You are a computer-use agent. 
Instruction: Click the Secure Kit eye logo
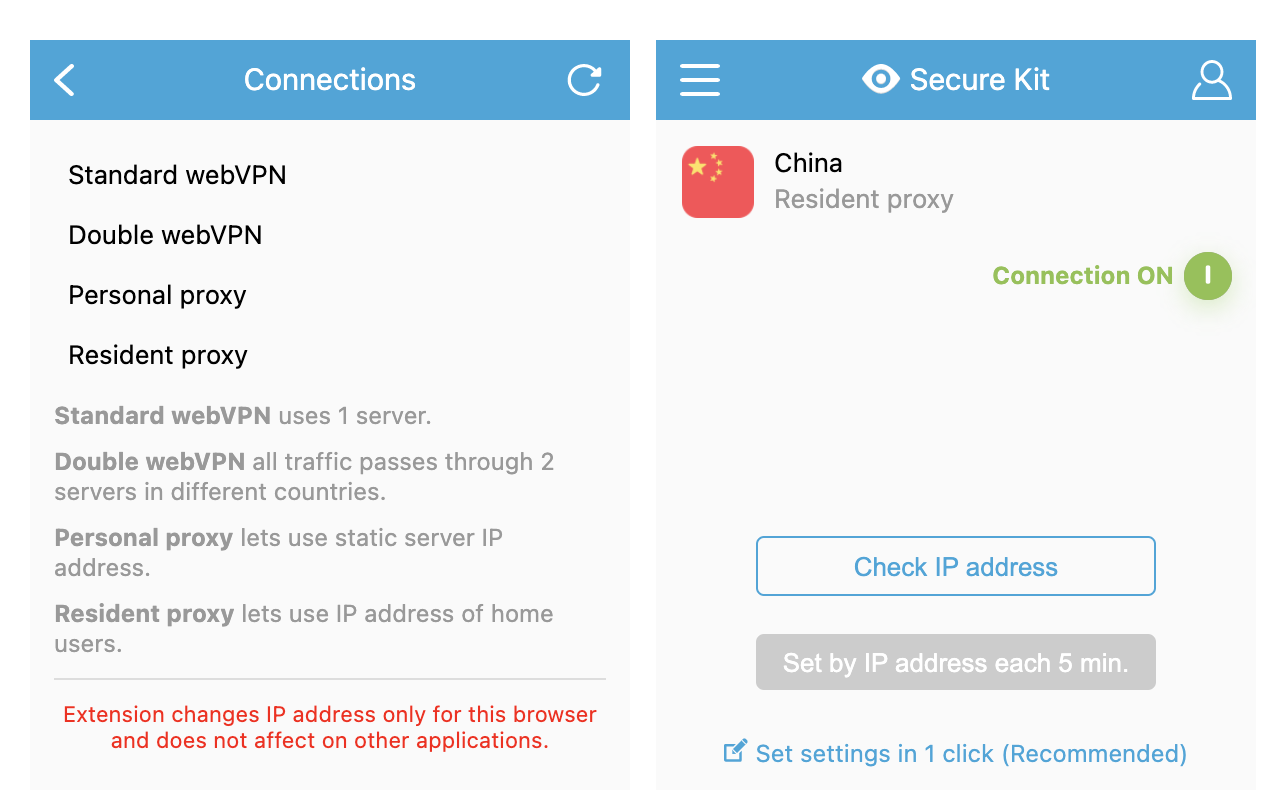[881, 79]
